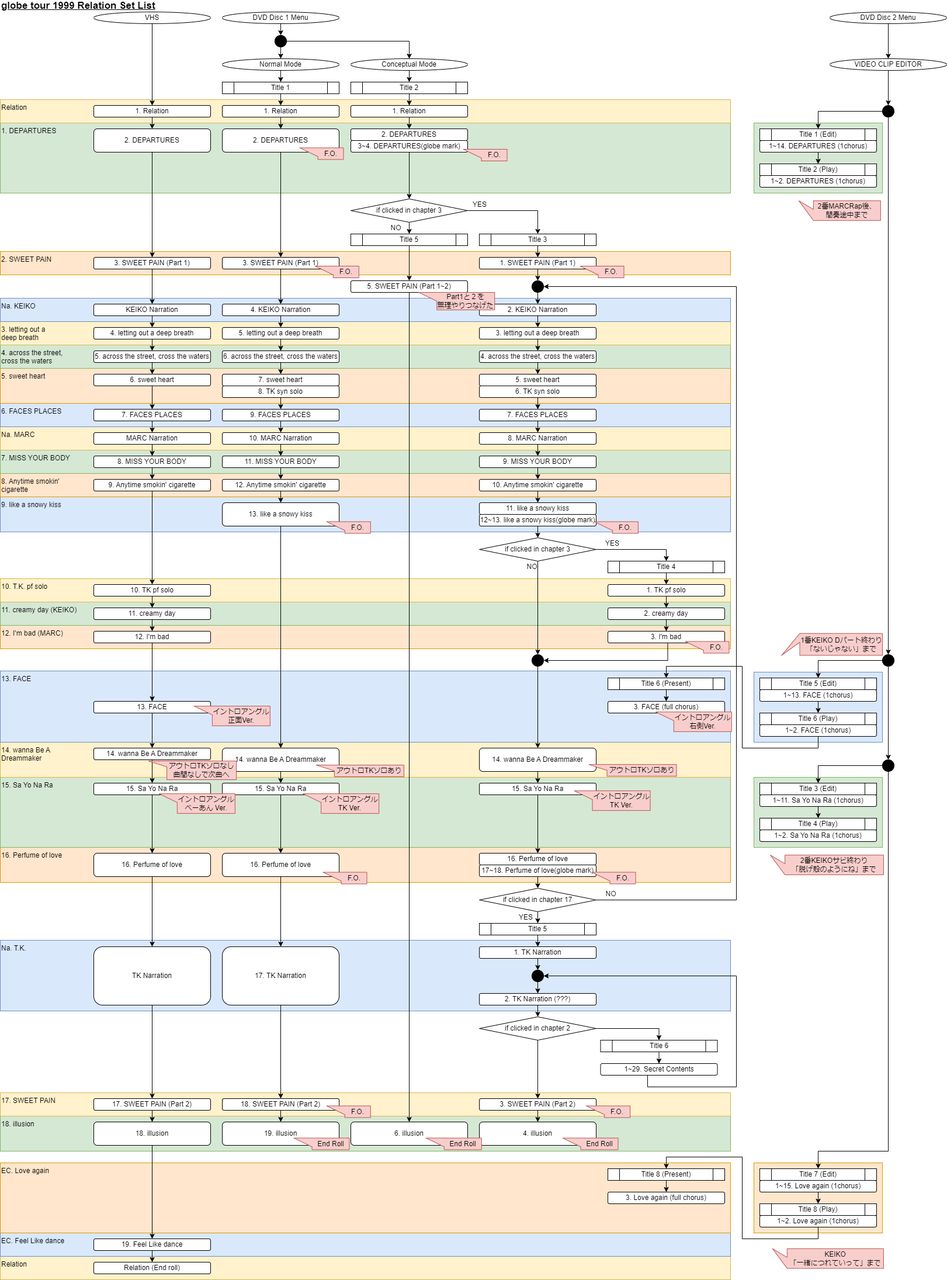Click the 'Title 4 (Play)' box

coord(818,824)
